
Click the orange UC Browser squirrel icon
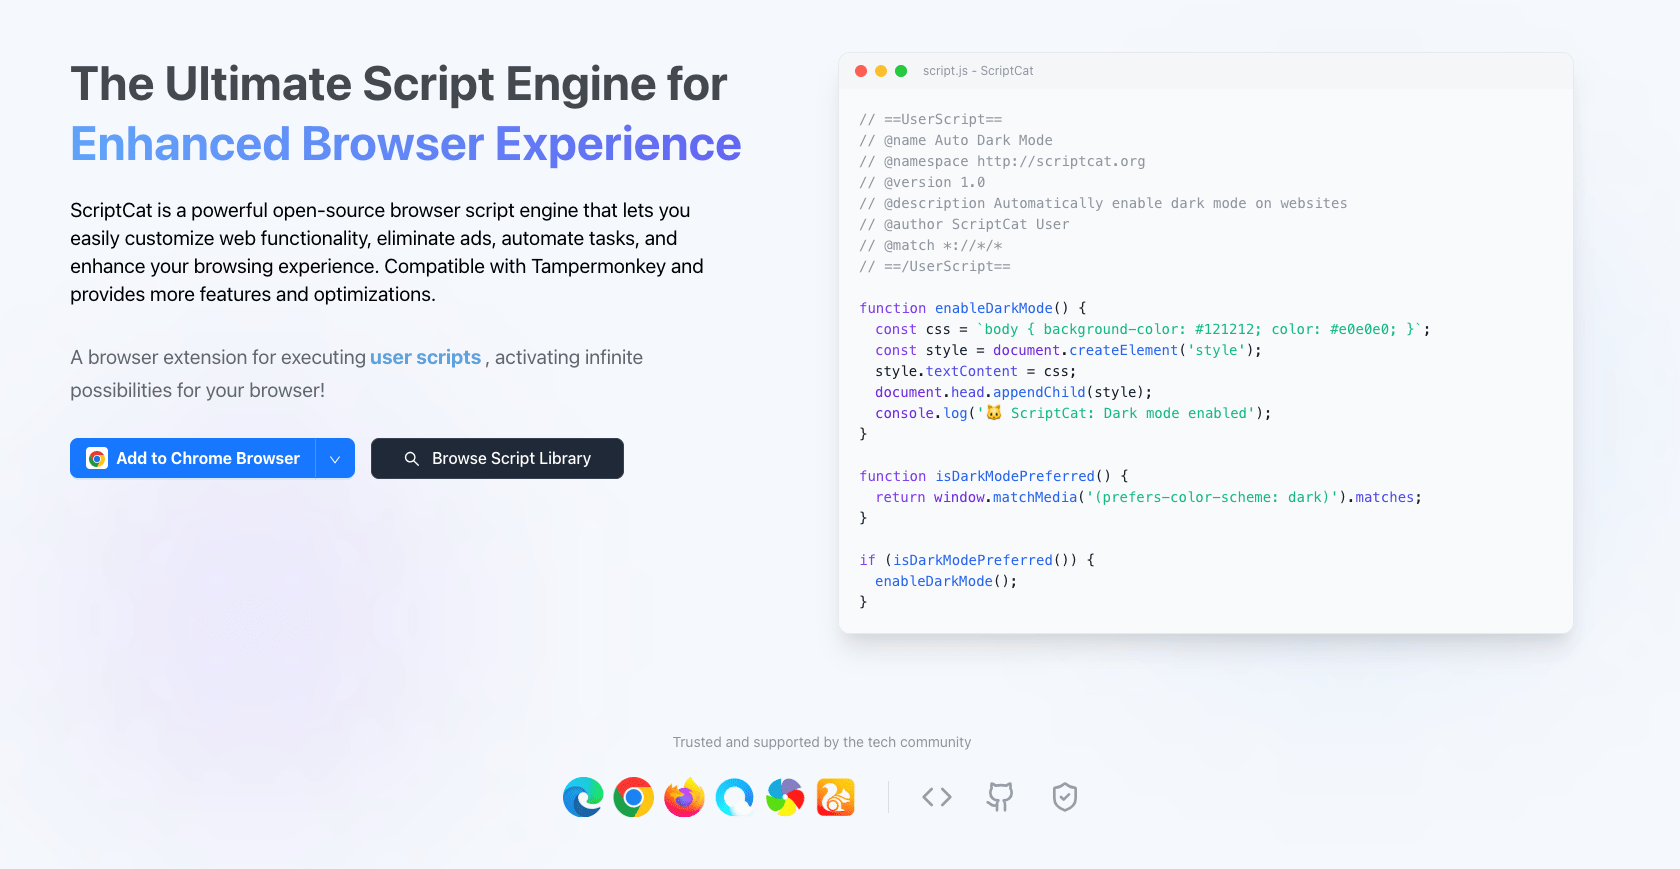tap(836, 797)
